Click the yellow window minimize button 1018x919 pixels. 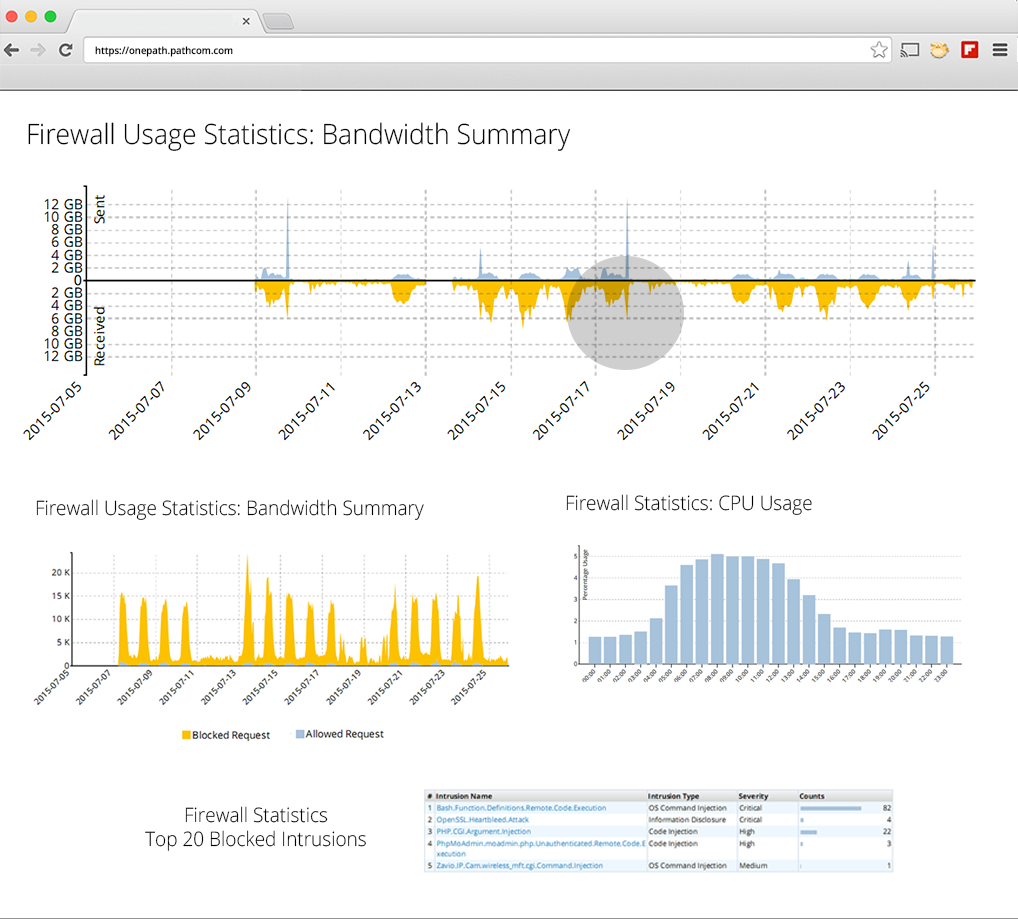(31, 16)
